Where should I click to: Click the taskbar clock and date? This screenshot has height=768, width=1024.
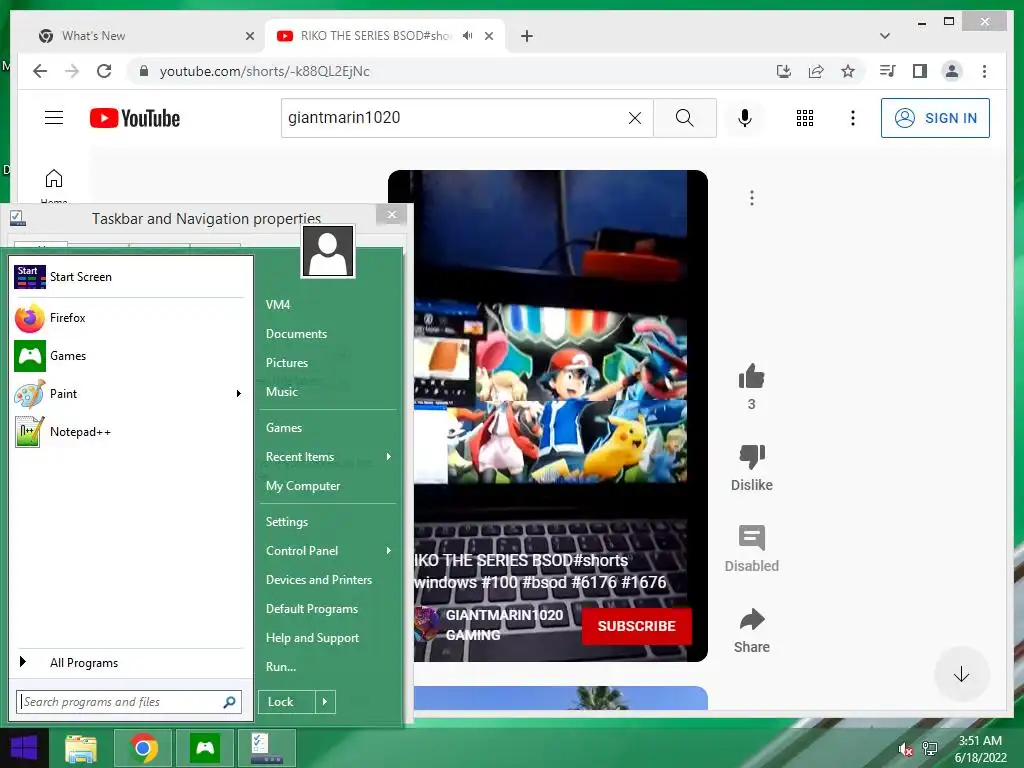[980, 749]
